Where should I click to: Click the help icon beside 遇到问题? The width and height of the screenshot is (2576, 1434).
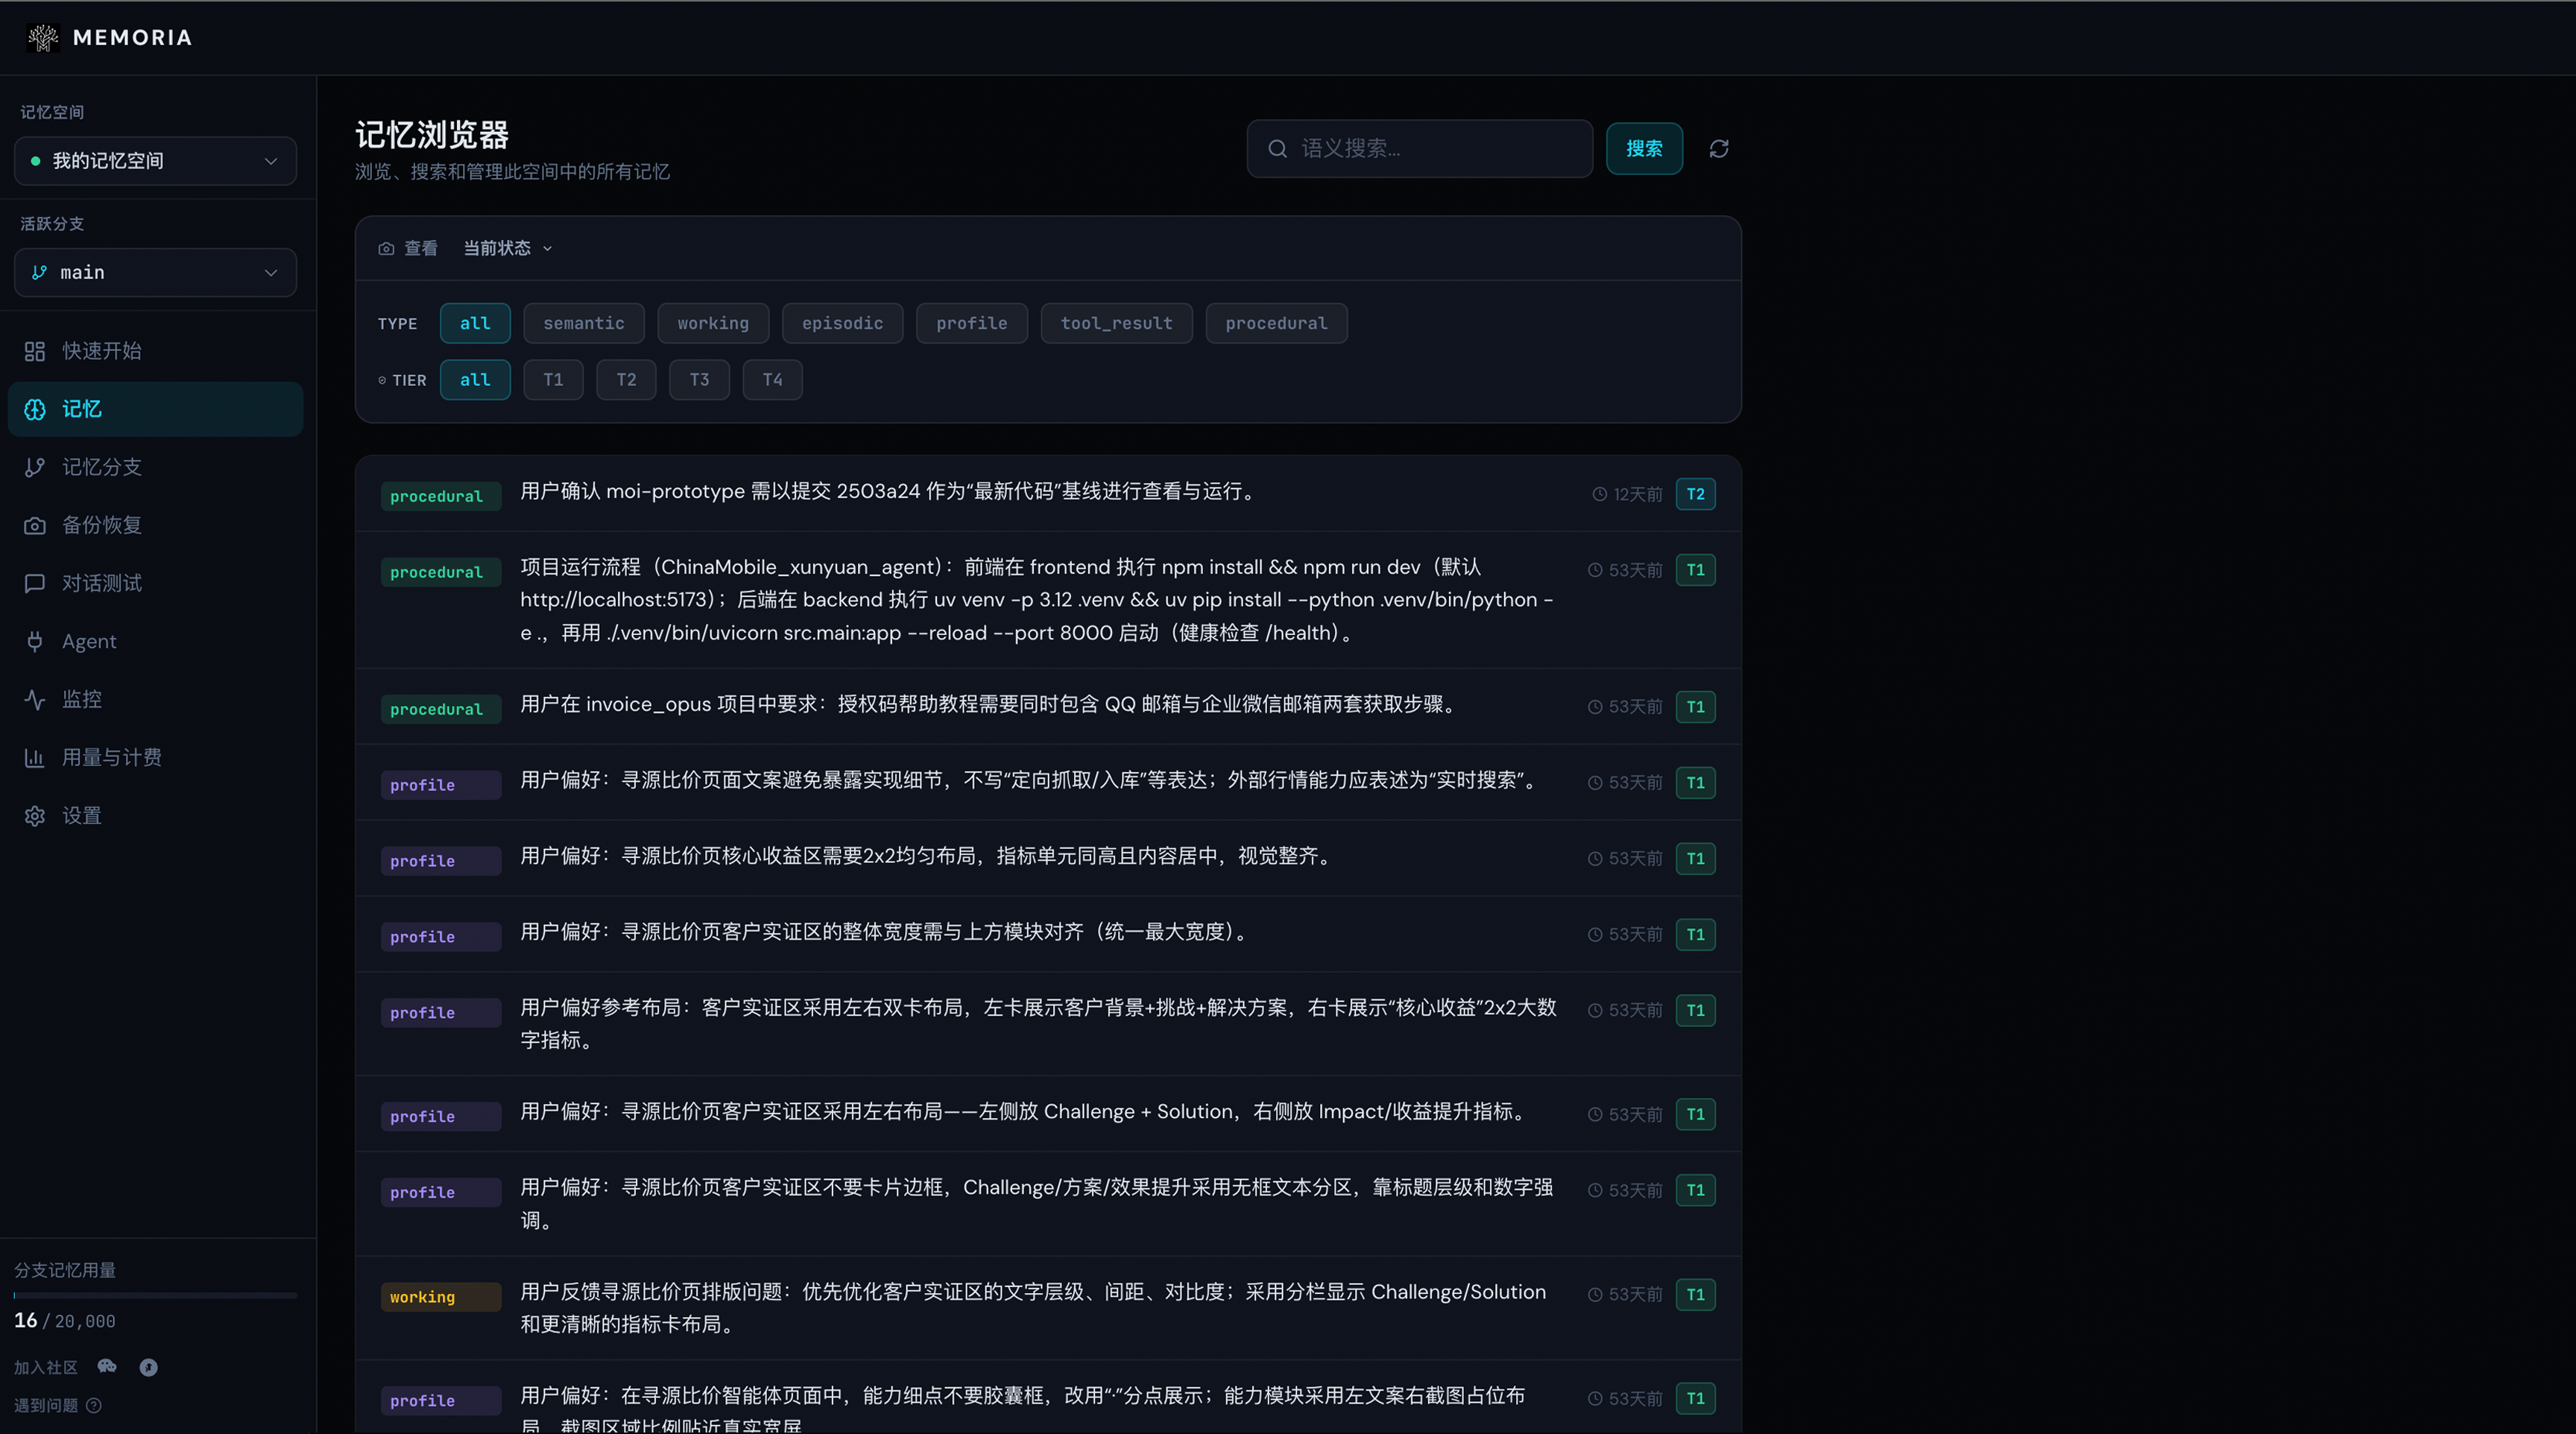click(94, 1405)
